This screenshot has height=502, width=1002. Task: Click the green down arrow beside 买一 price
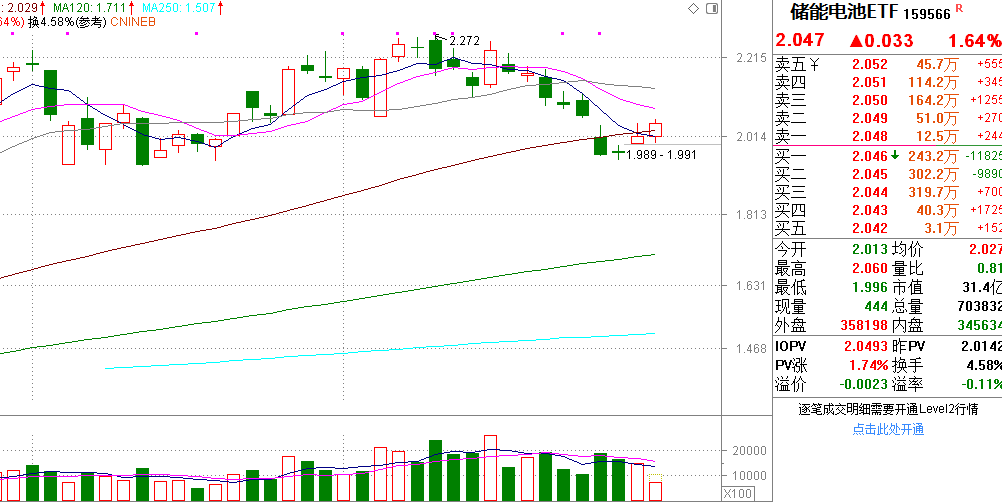[895, 155]
